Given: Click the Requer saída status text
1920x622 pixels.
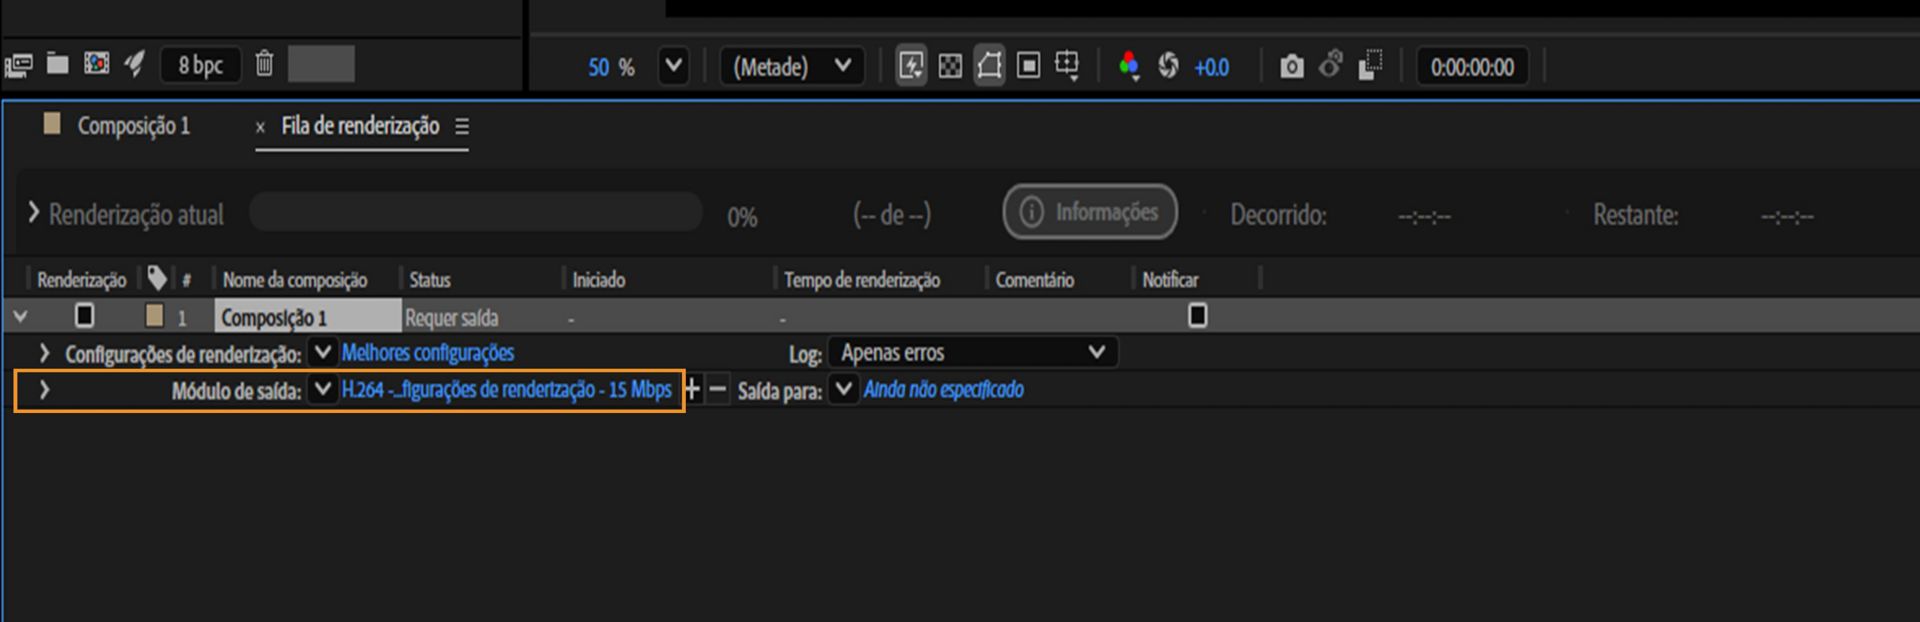Looking at the screenshot, I should (x=451, y=318).
